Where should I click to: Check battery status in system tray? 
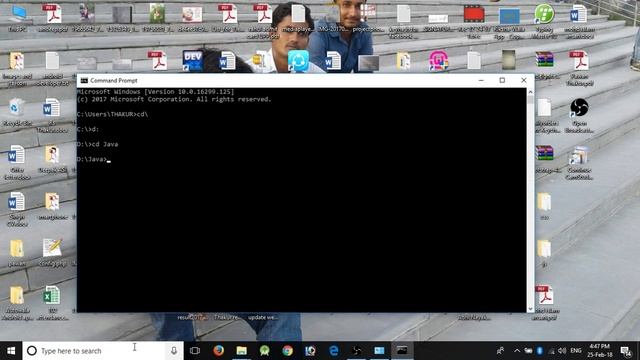[x=528, y=351]
